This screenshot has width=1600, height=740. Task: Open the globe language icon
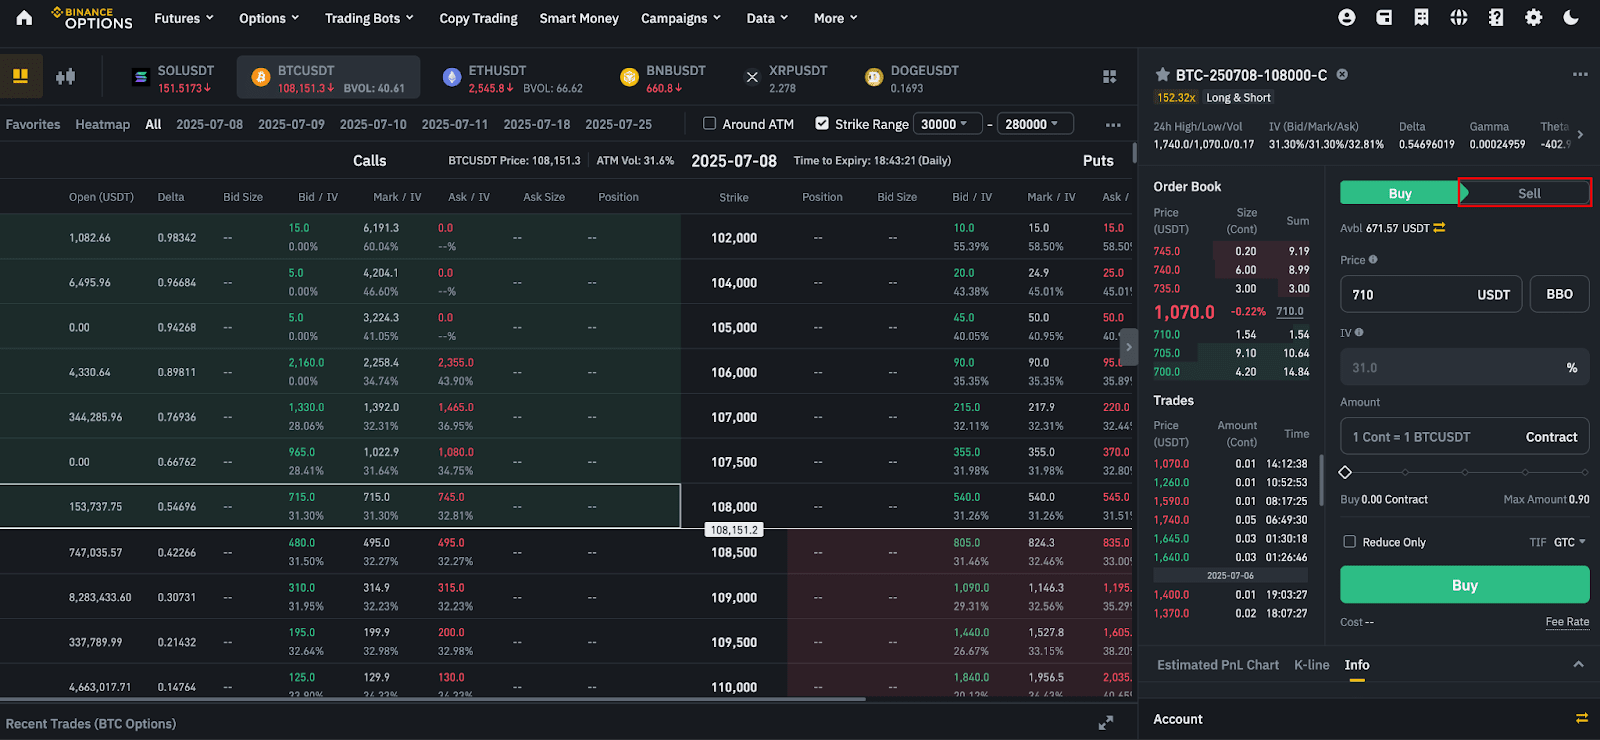coord(1459,18)
